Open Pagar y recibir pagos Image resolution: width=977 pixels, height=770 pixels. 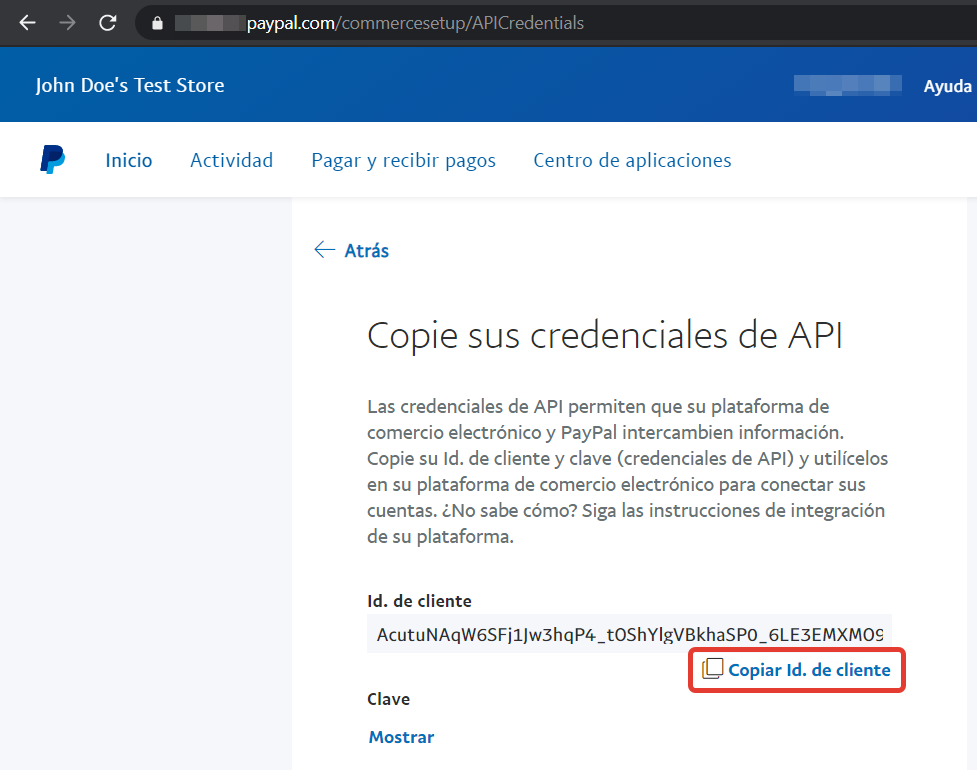tap(403, 160)
